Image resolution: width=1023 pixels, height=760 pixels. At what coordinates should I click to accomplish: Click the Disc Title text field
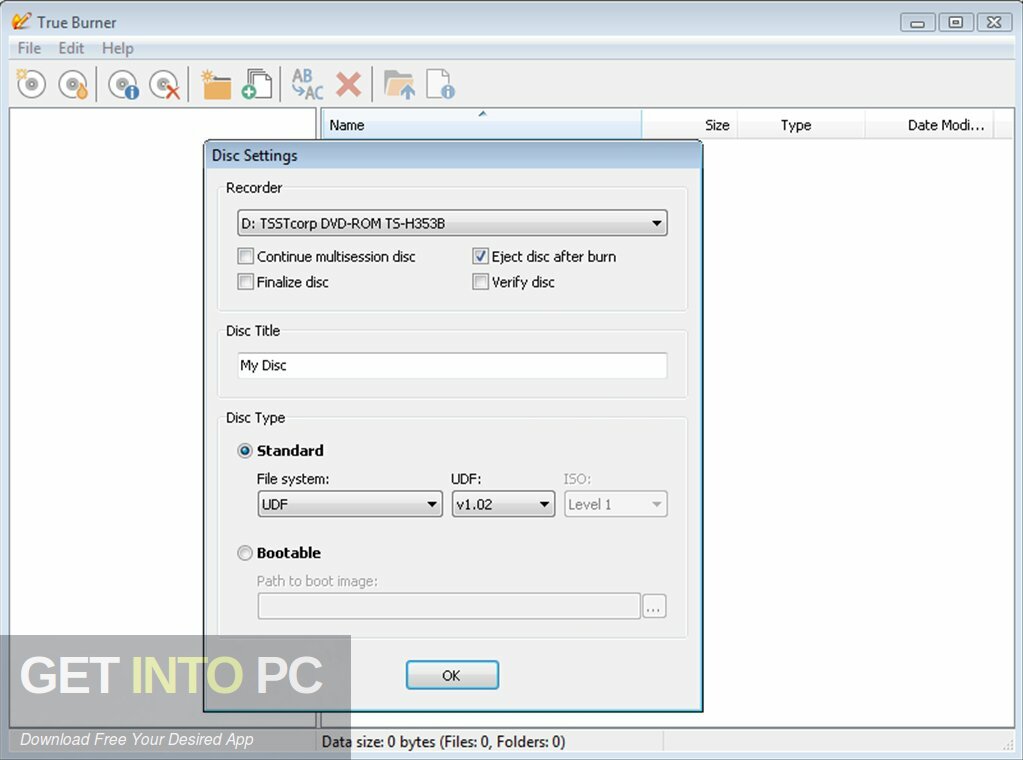(x=452, y=365)
